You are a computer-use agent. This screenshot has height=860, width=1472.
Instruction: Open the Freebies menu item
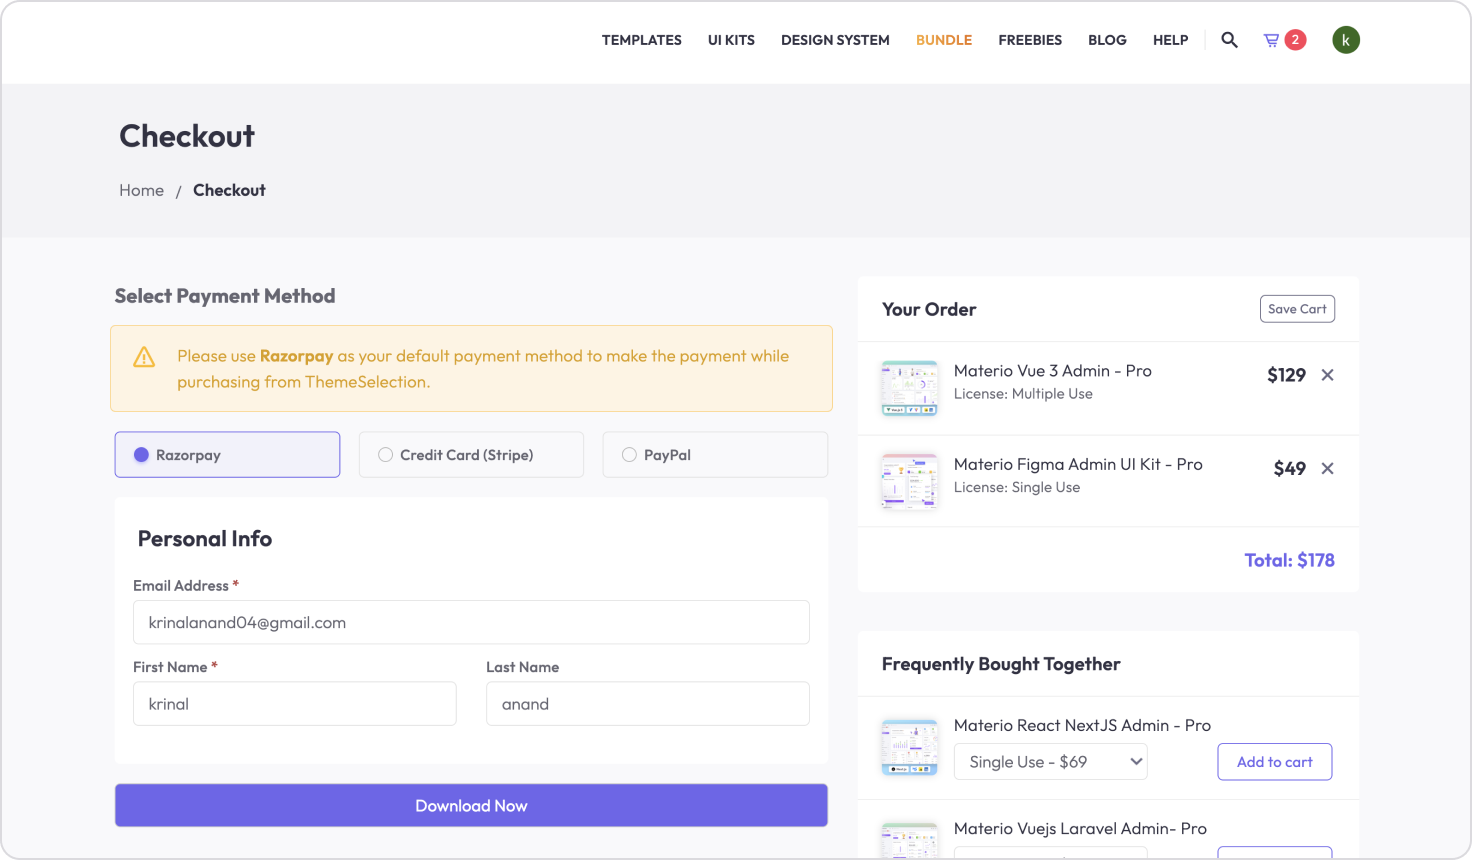pos(1029,40)
